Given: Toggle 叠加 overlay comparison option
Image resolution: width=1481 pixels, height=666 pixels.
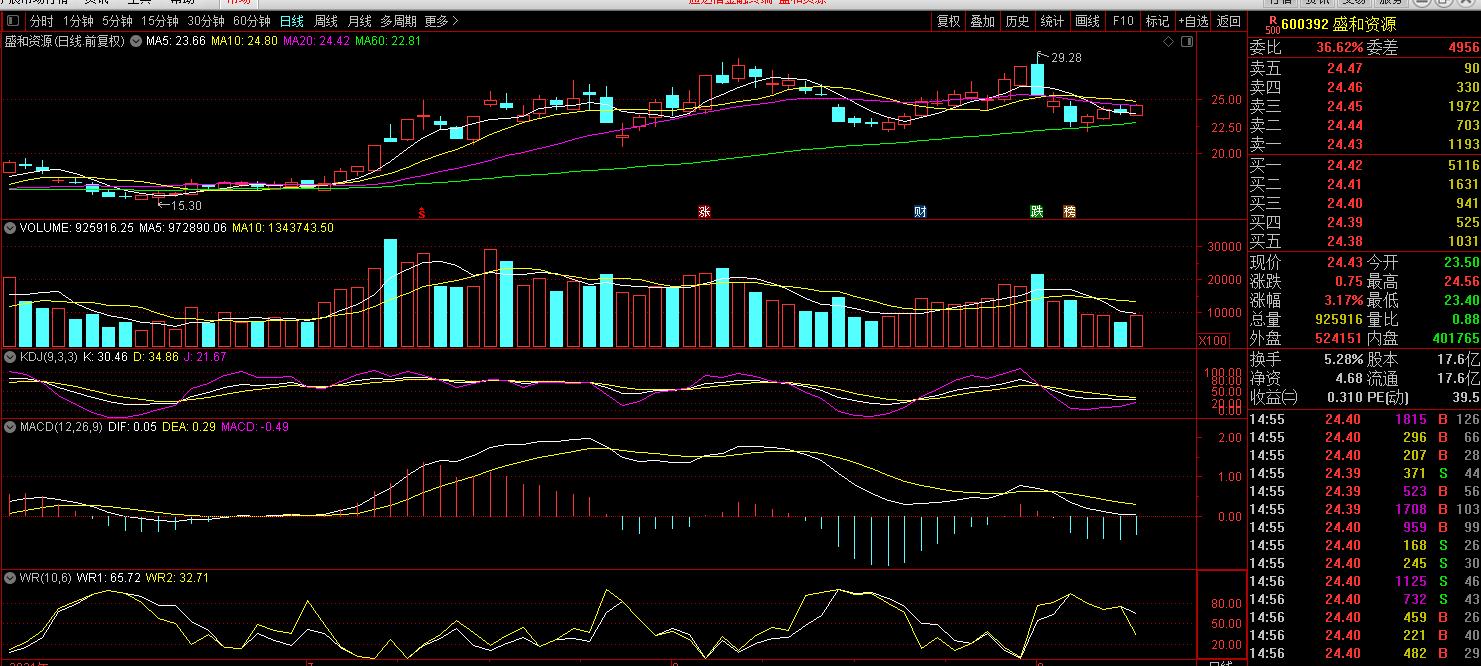Looking at the screenshot, I should tap(983, 21).
